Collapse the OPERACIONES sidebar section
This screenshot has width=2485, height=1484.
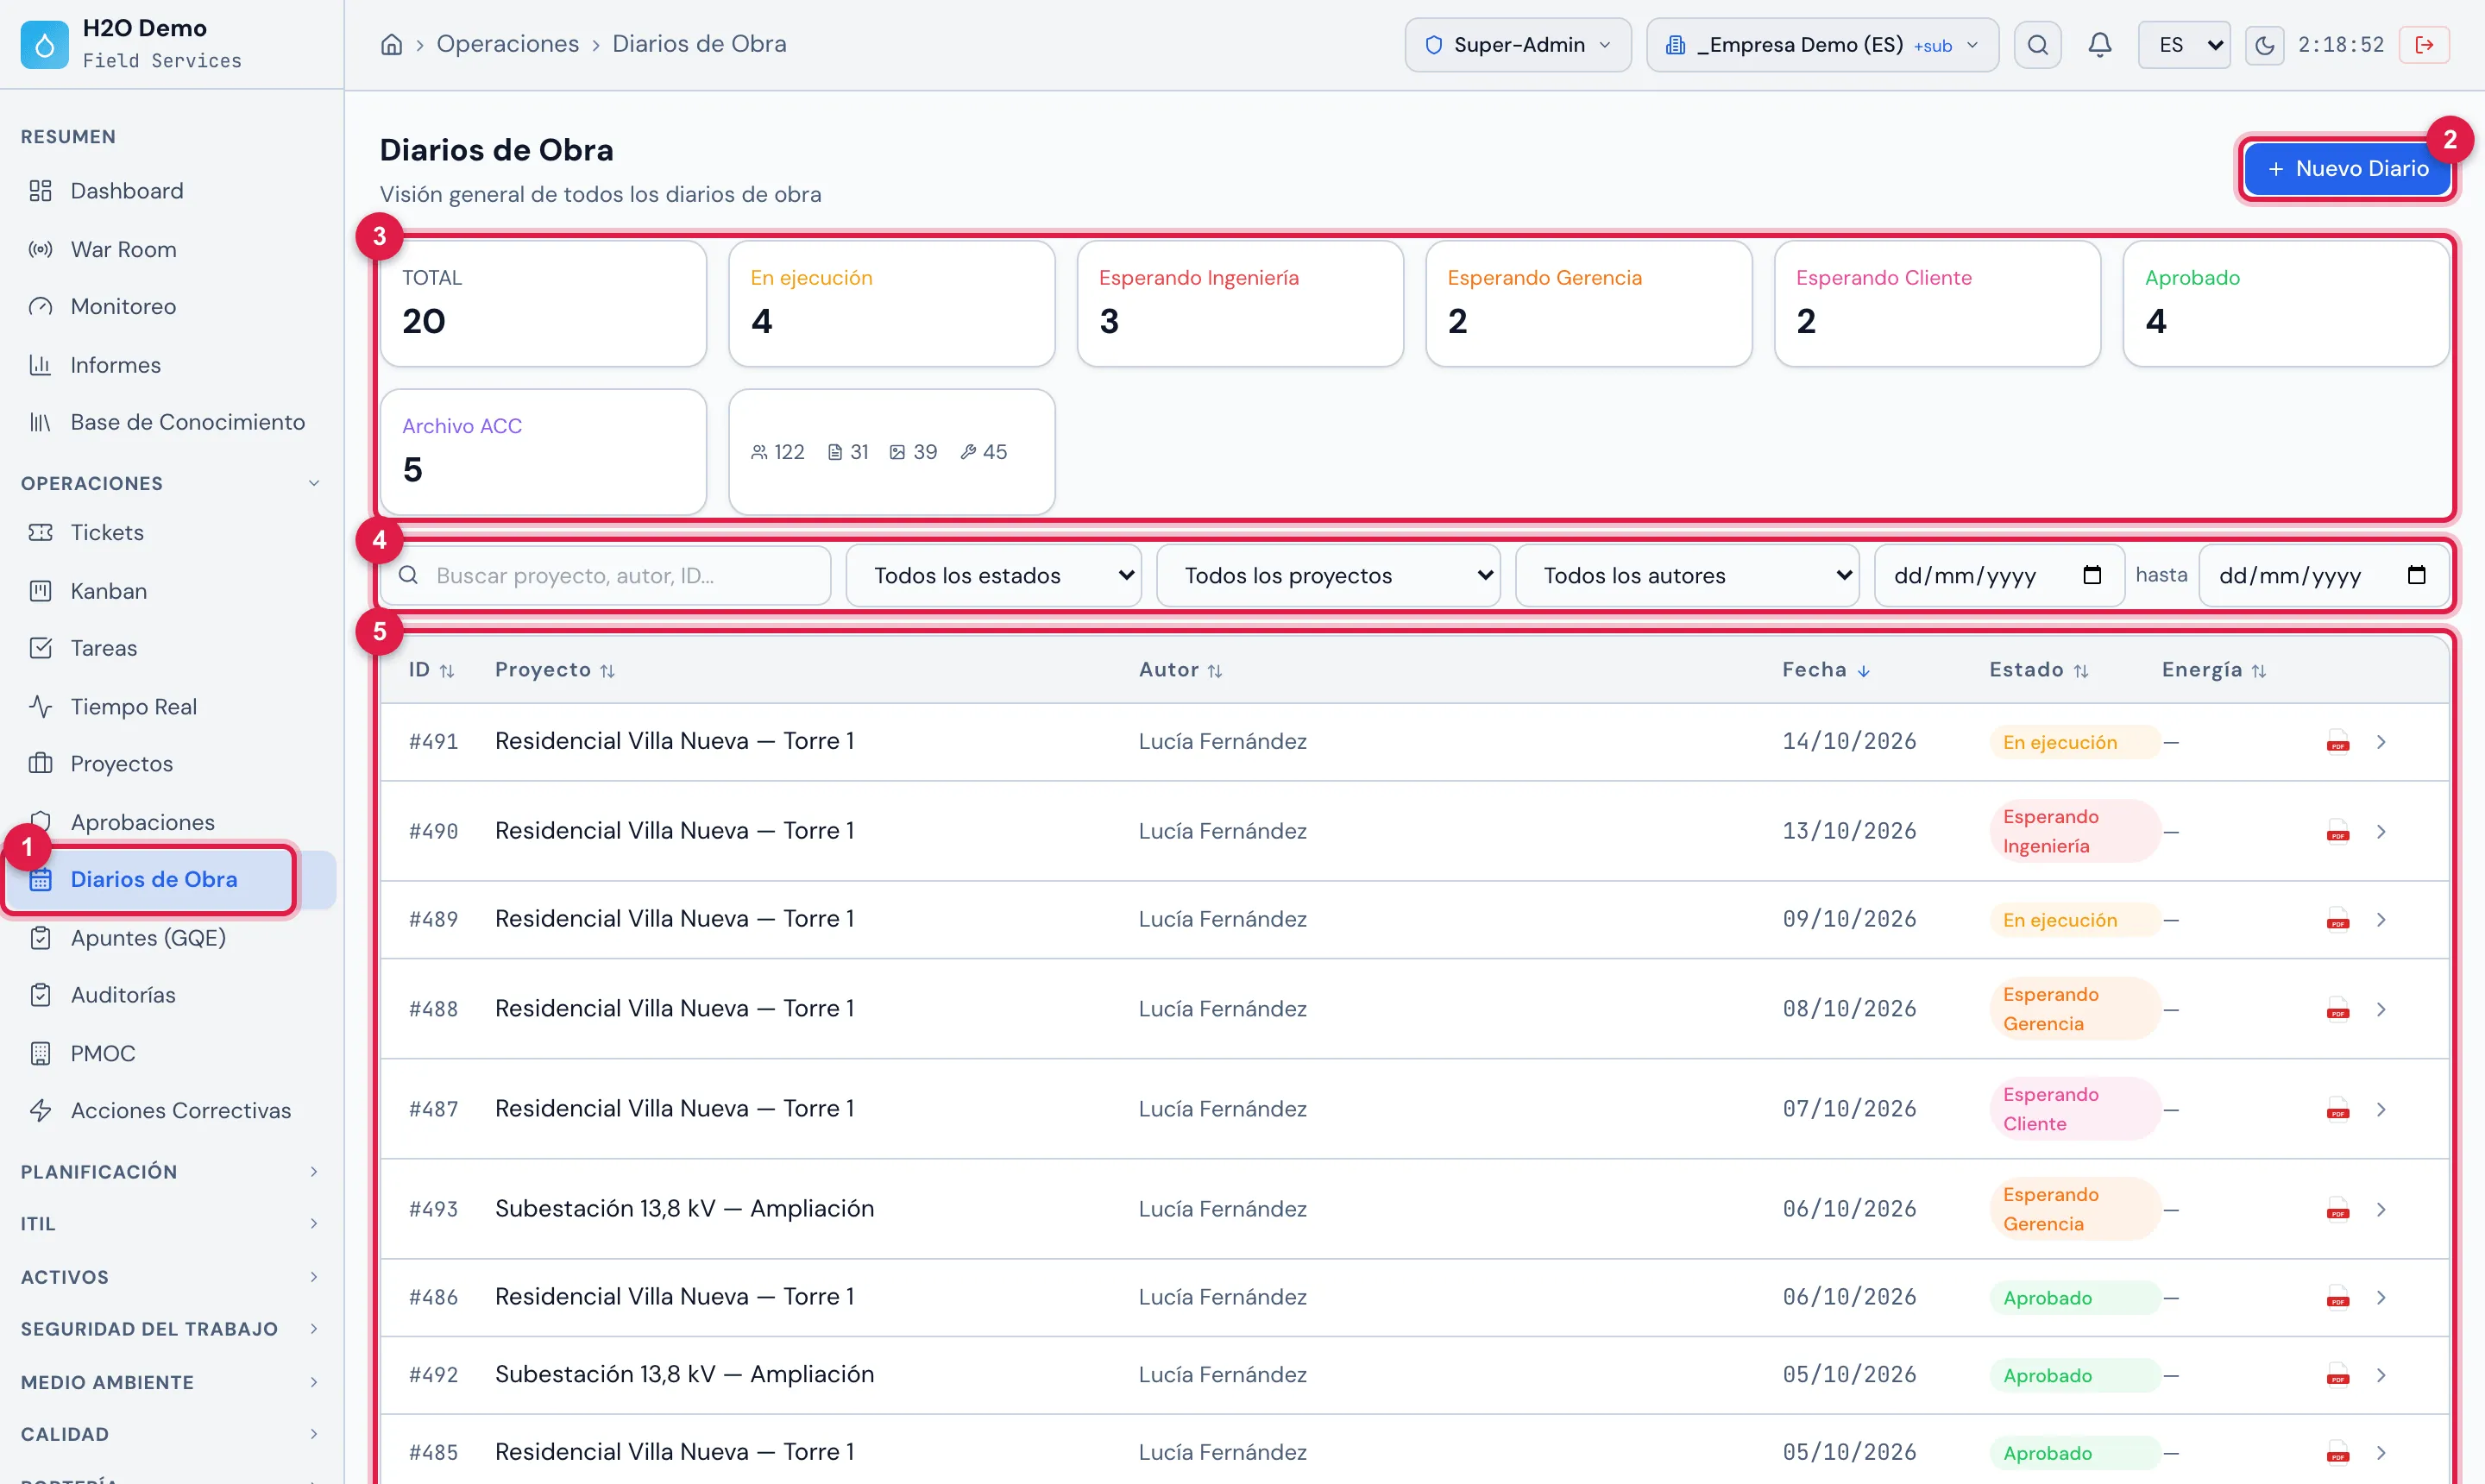coord(170,483)
